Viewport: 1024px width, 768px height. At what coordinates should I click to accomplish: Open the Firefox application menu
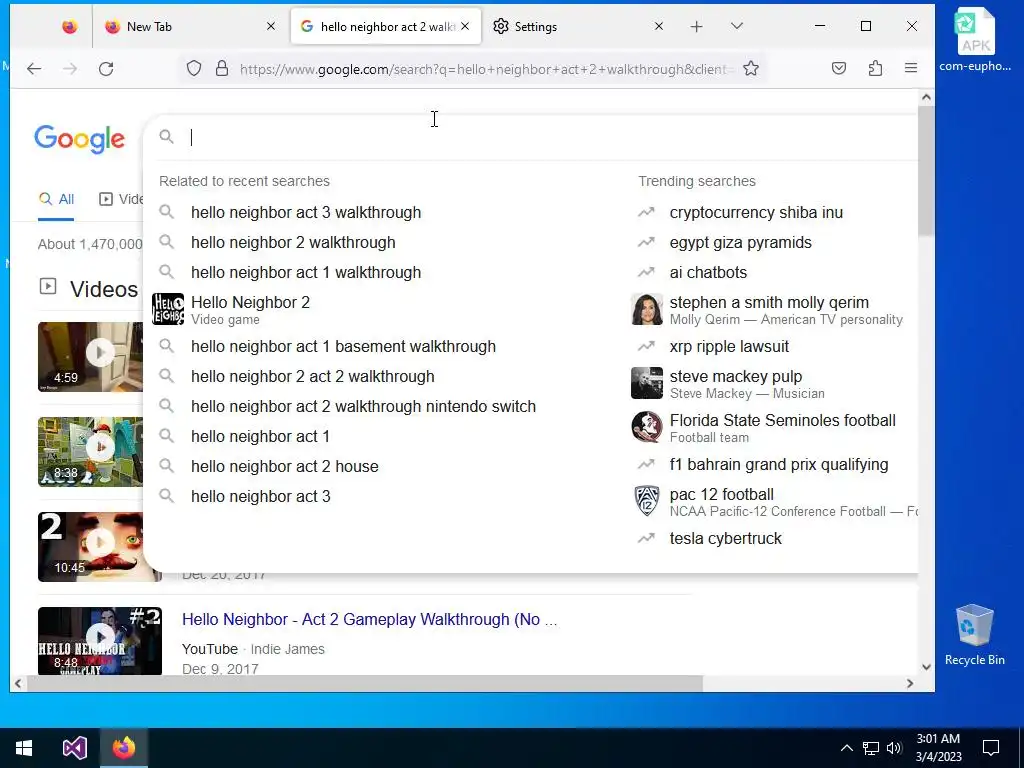(x=911, y=69)
